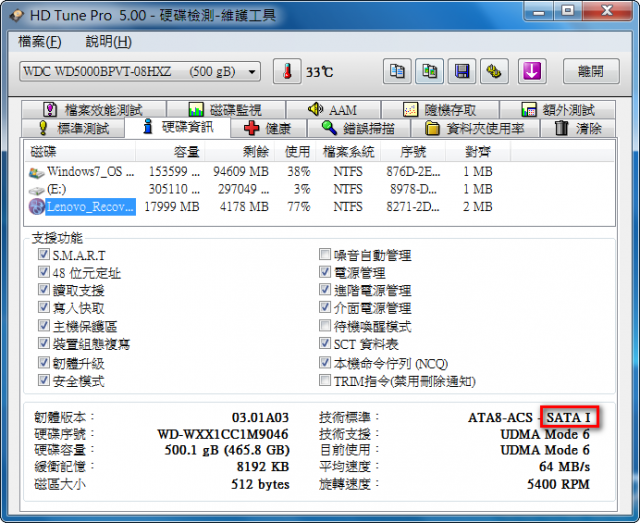Image resolution: width=640 pixels, height=523 pixels.
Task: Switch to the AAM tab
Action: coord(333,109)
